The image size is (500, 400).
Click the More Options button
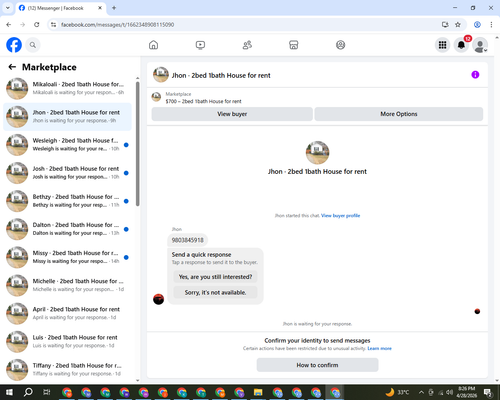pyautogui.click(x=399, y=114)
